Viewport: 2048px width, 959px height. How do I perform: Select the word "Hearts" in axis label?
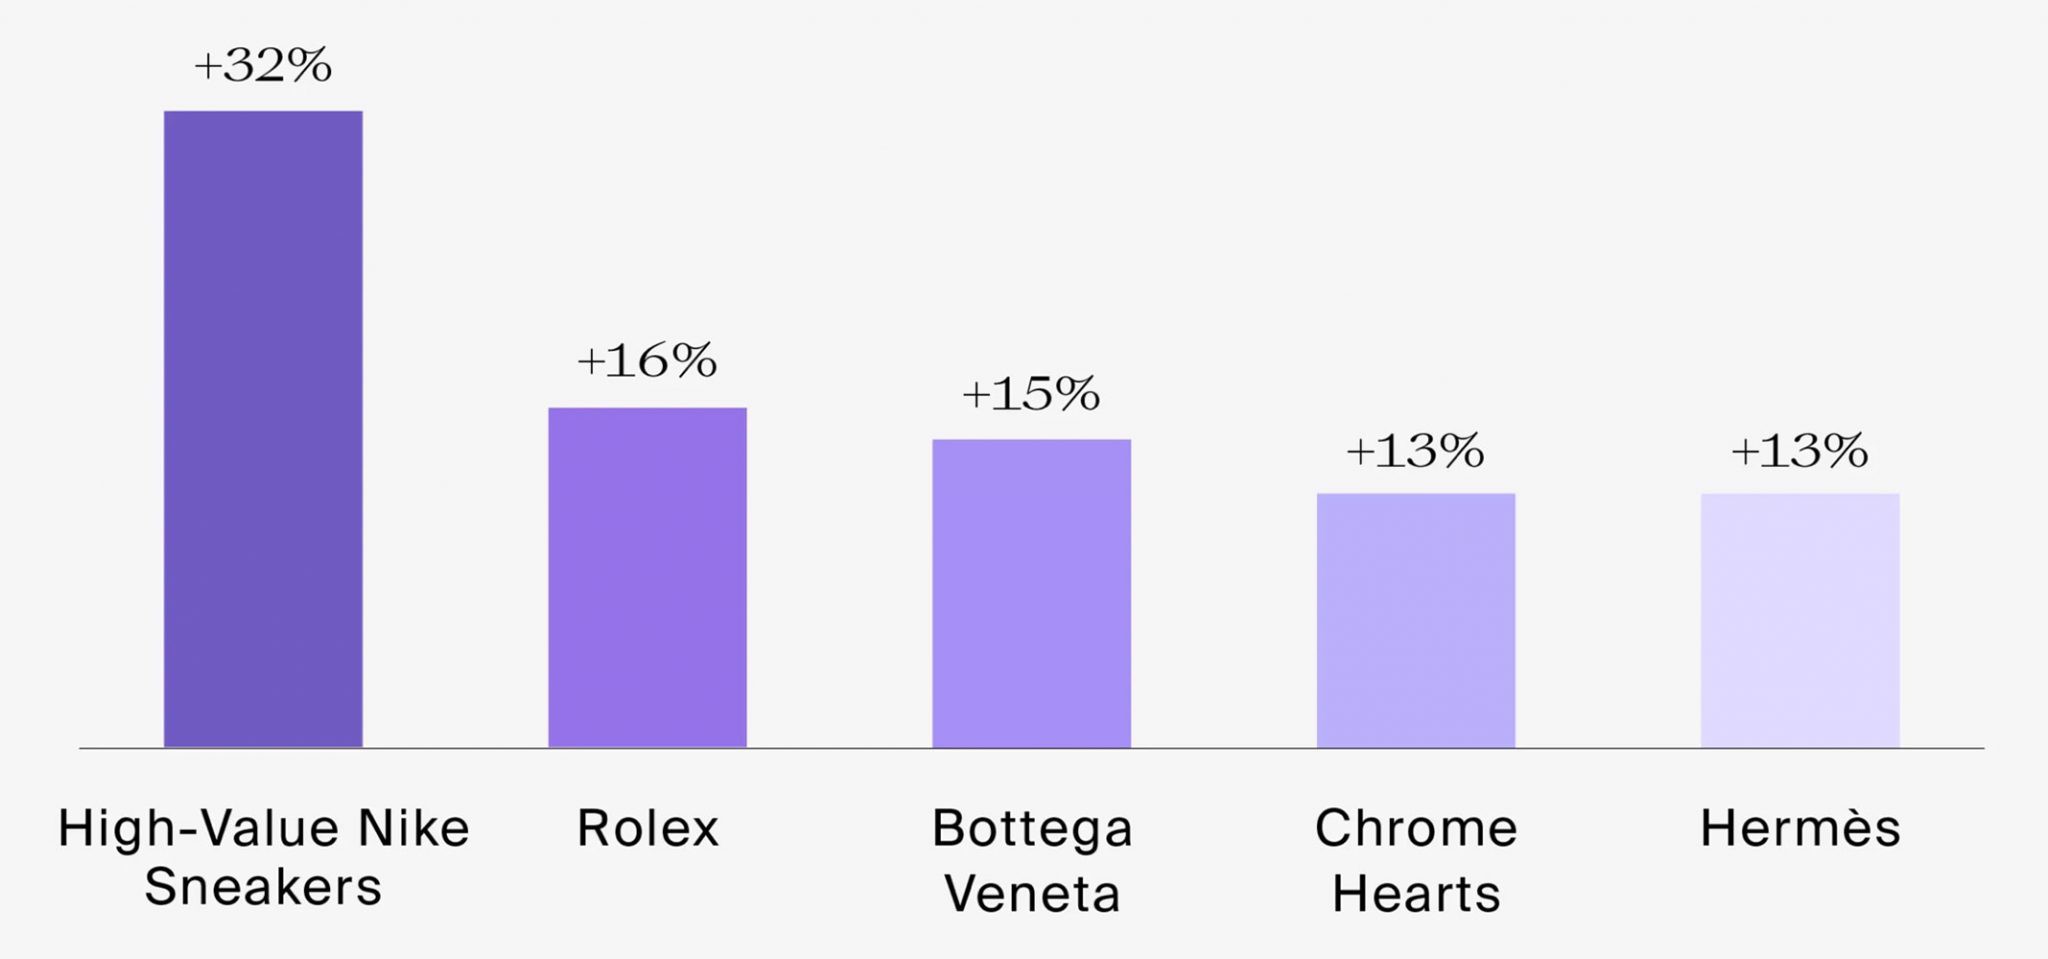tap(1415, 893)
